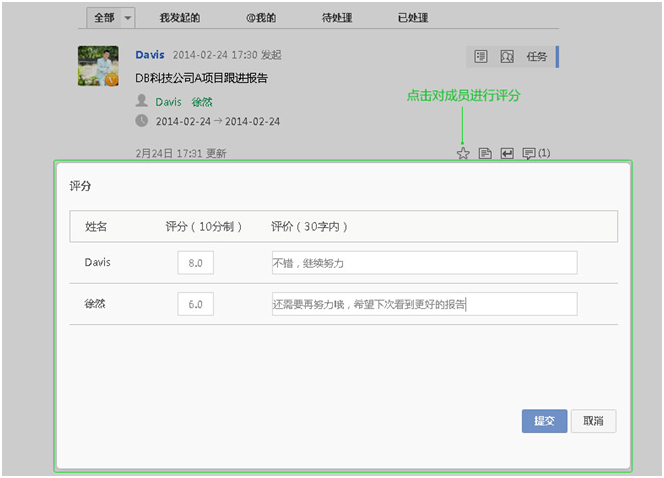
Task: Click the 任务 label button
Action: [537, 56]
